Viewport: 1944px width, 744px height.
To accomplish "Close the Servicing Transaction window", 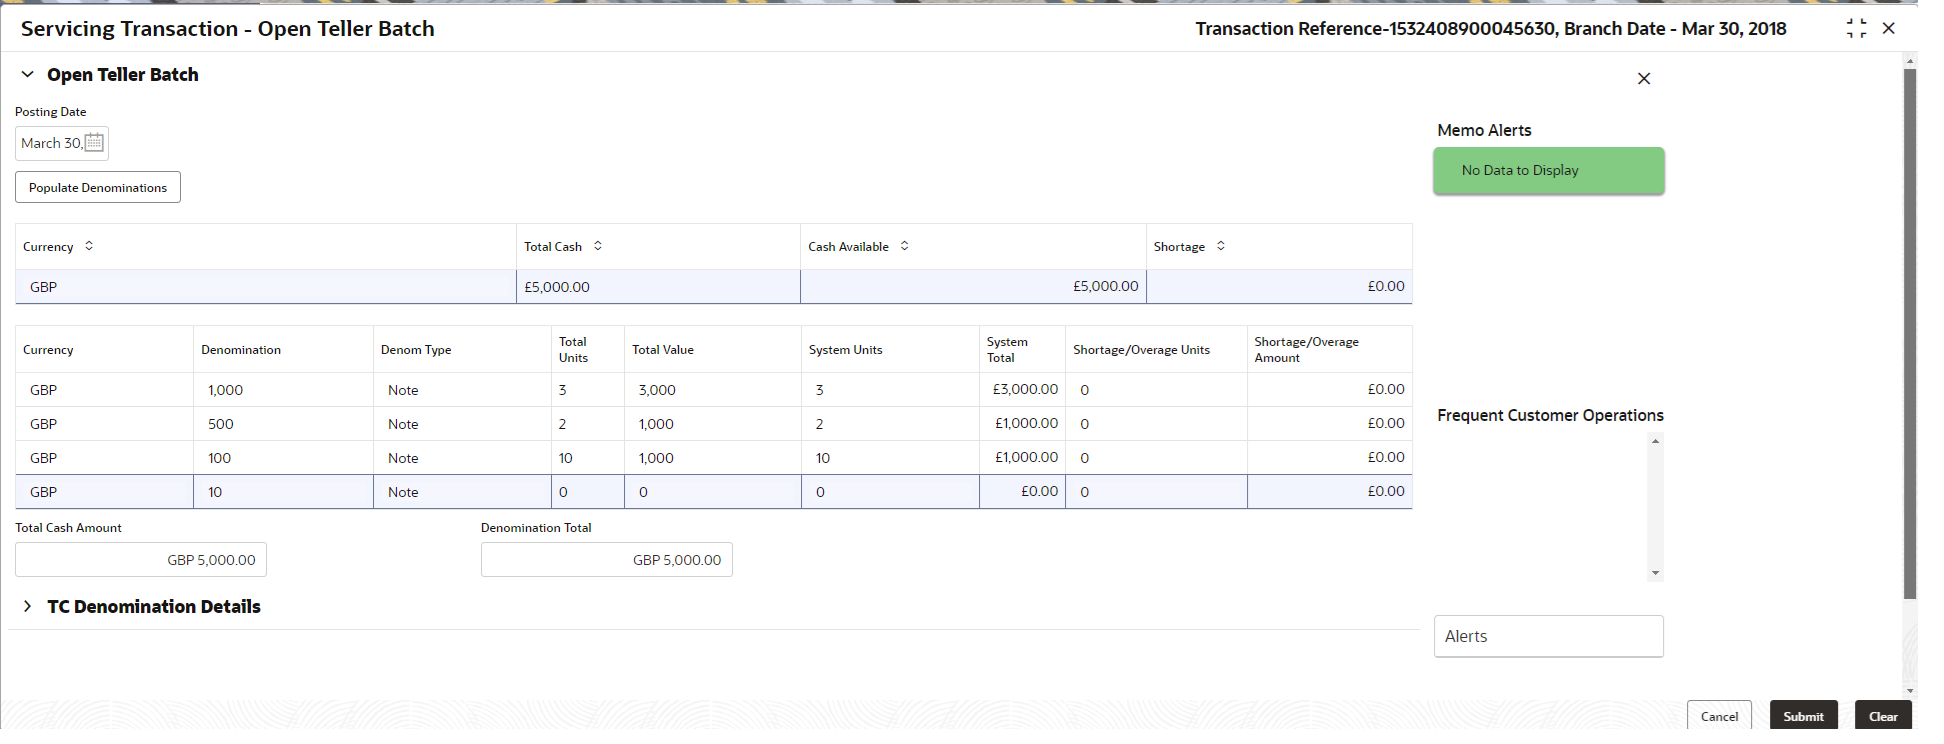I will point(1889,28).
